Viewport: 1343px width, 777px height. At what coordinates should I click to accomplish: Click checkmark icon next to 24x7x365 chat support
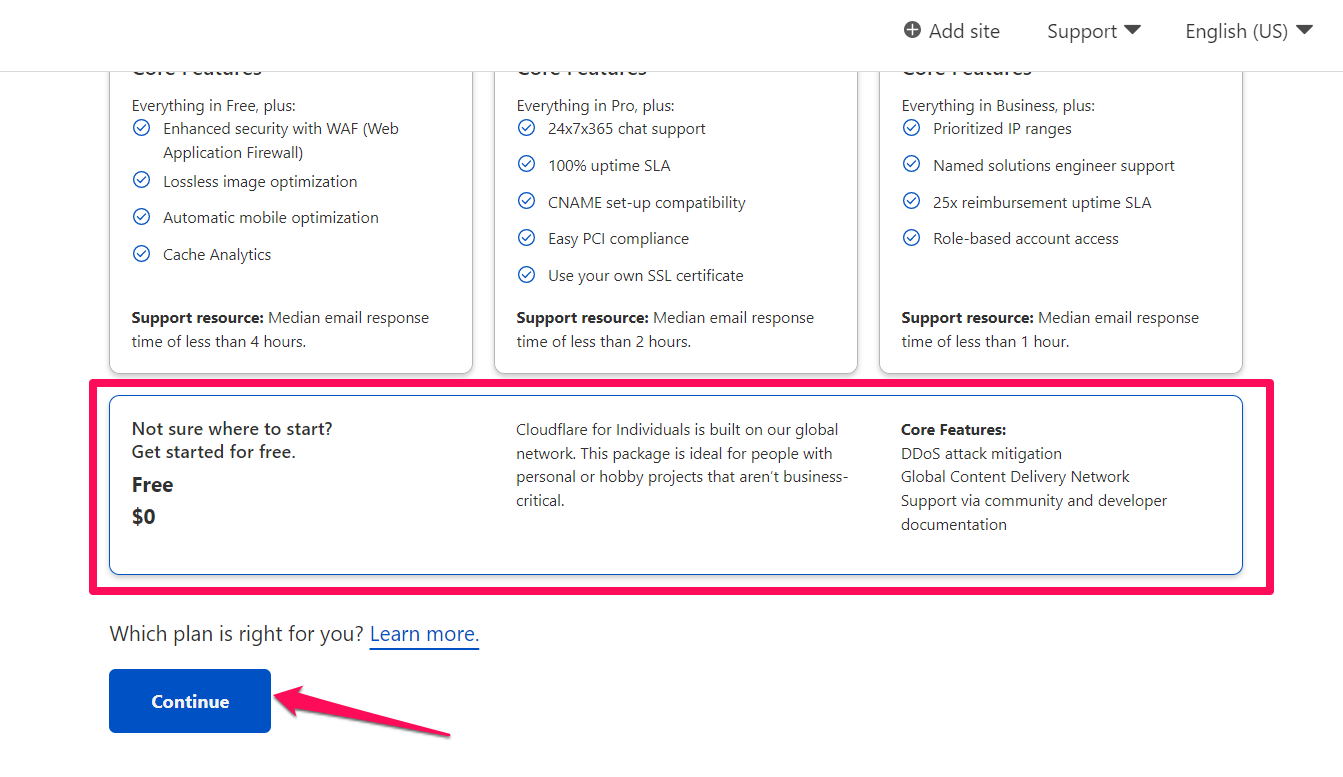click(x=527, y=127)
